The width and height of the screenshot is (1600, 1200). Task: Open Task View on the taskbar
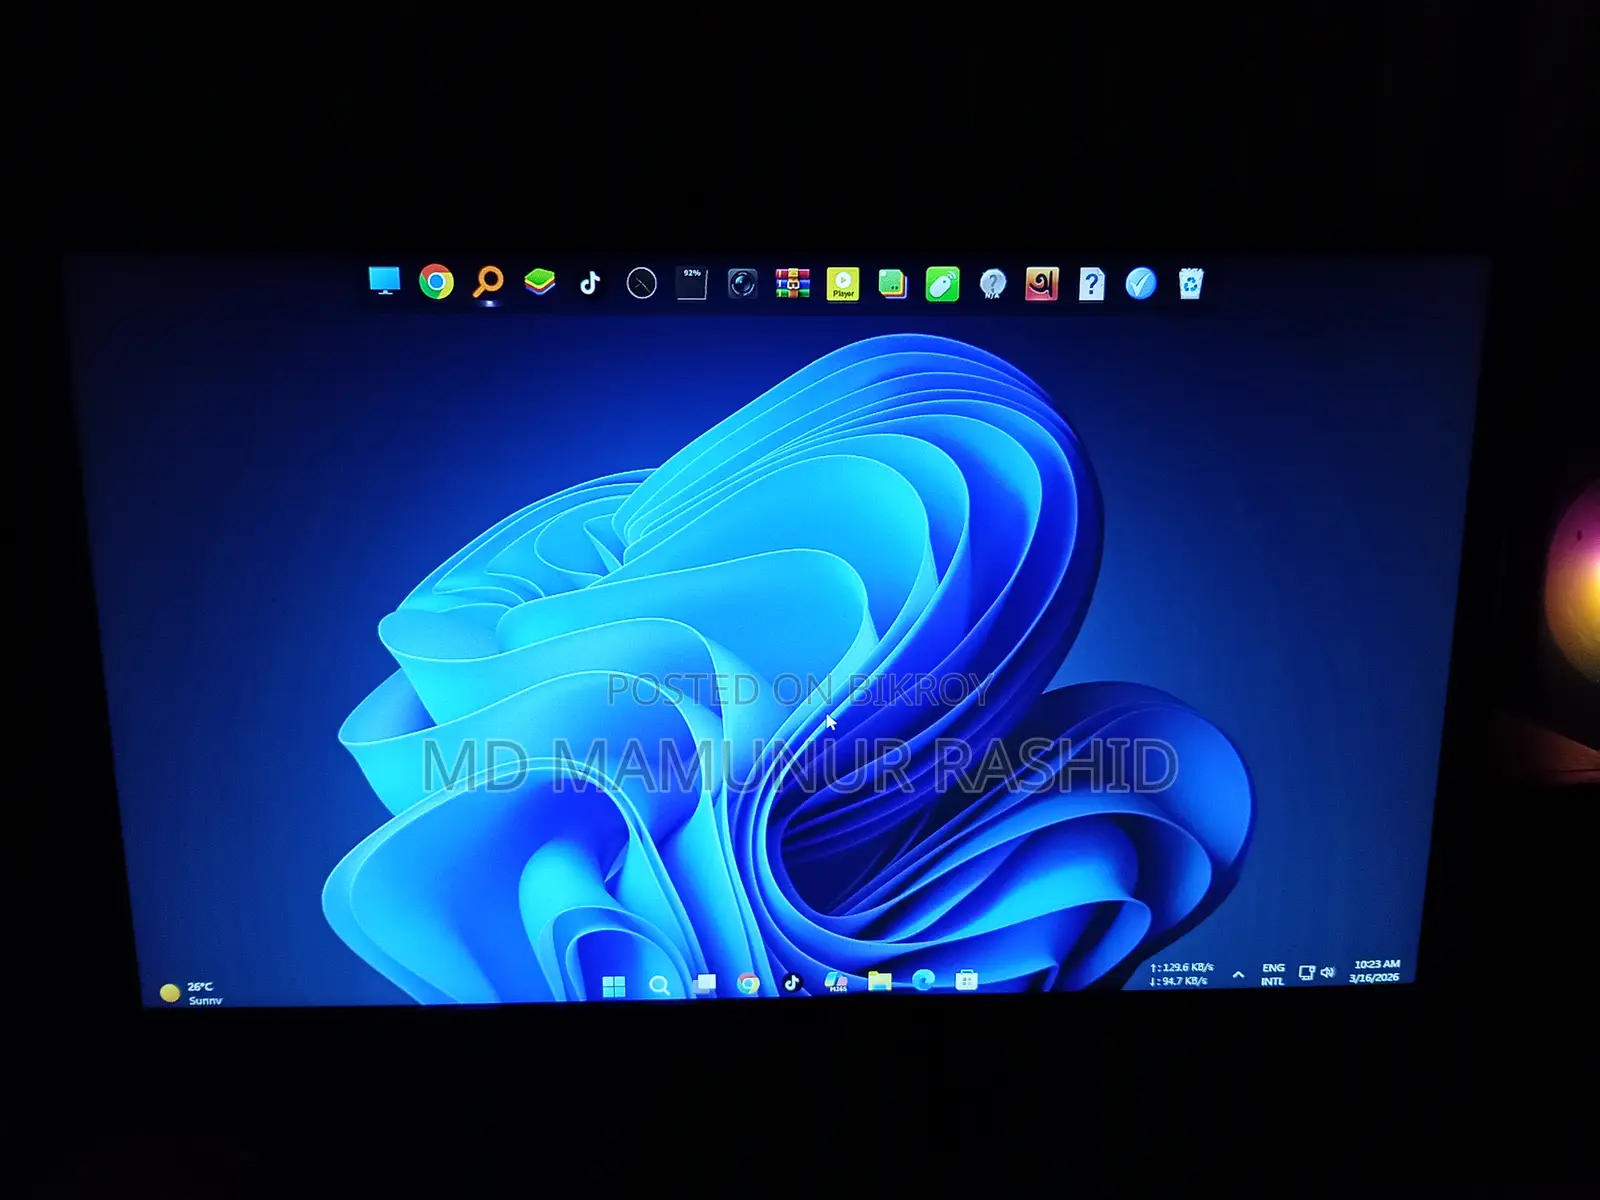[x=705, y=984]
